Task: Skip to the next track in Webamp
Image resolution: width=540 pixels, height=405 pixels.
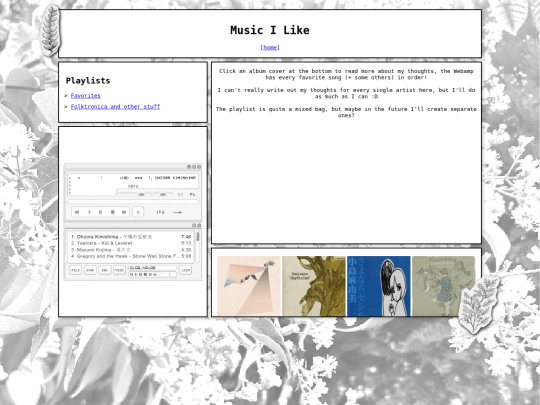Action: click(124, 212)
